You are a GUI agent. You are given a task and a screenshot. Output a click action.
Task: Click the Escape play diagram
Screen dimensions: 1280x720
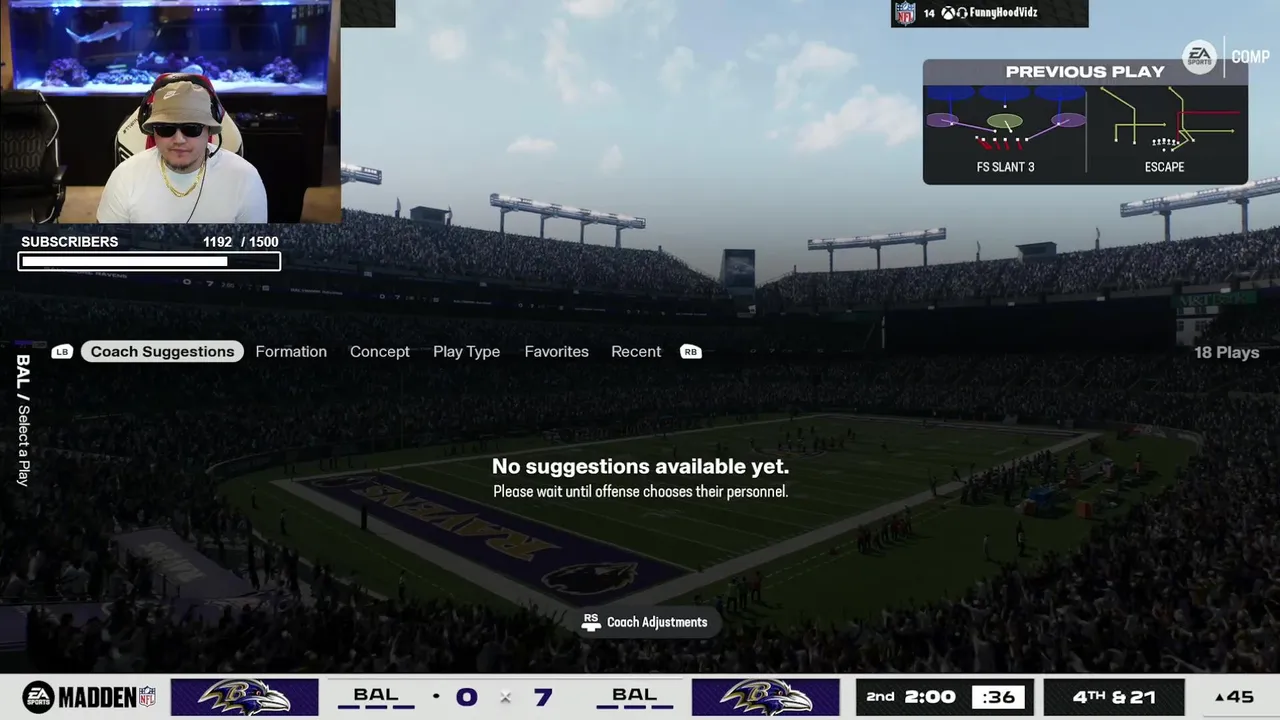point(1165,130)
